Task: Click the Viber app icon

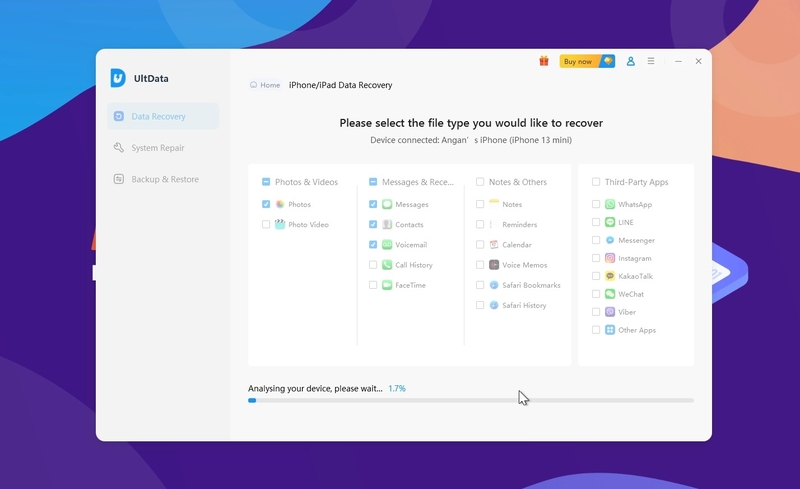Action: click(x=610, y=312)
